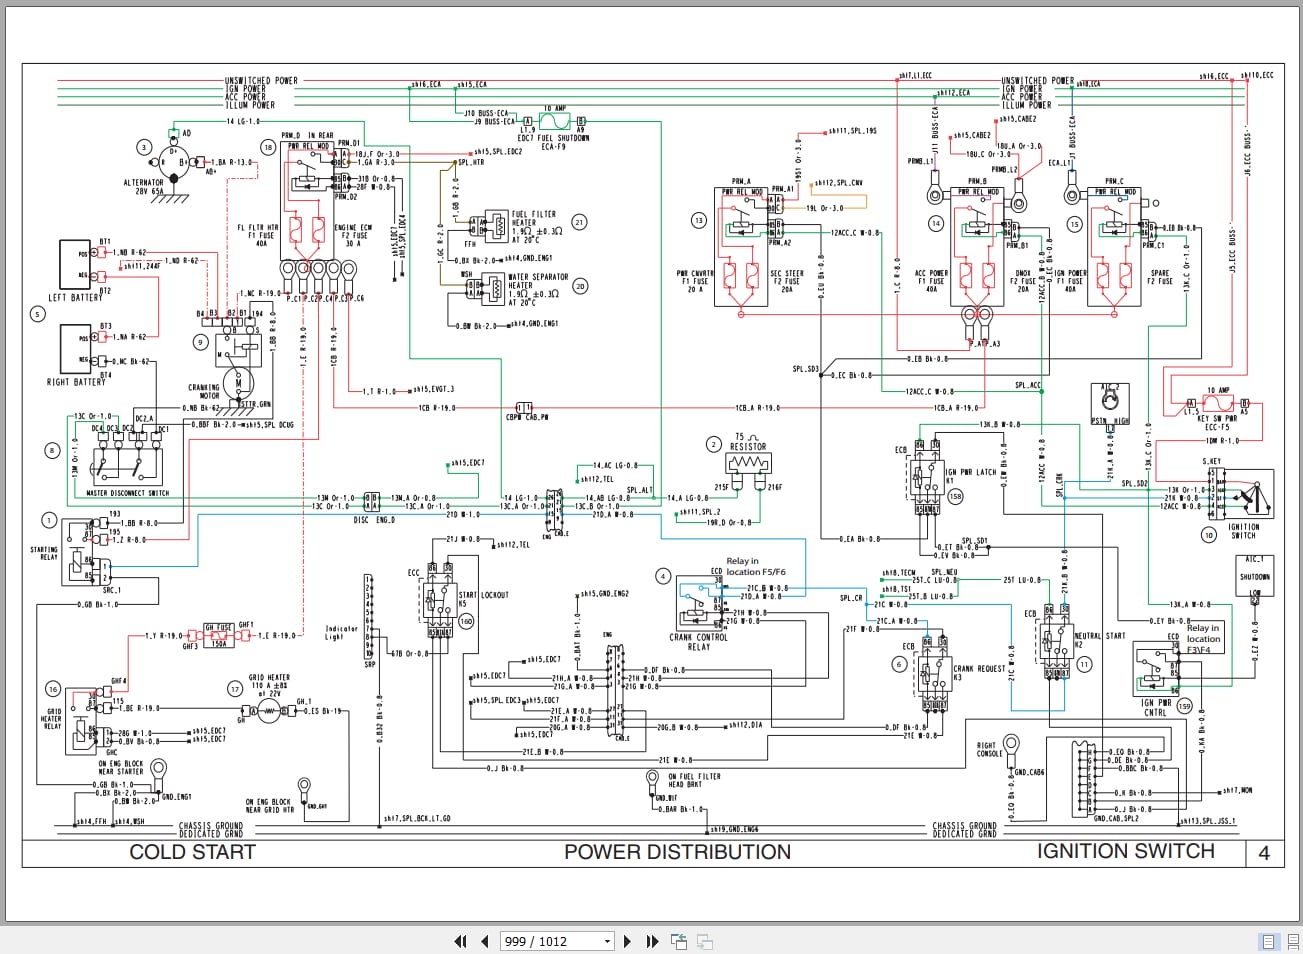Go to the previous page
Viewport: 1303px width, 954px height.
[485, 941]
